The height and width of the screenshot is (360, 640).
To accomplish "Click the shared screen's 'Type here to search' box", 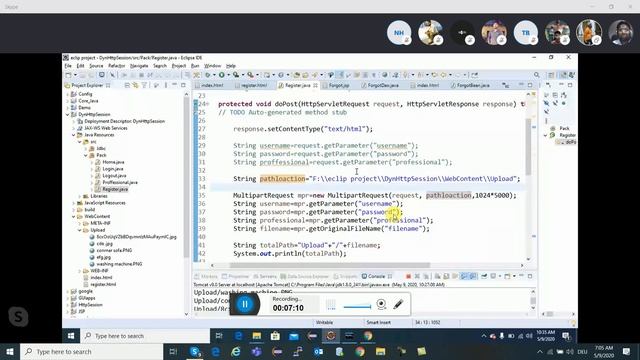I will 145,336.
